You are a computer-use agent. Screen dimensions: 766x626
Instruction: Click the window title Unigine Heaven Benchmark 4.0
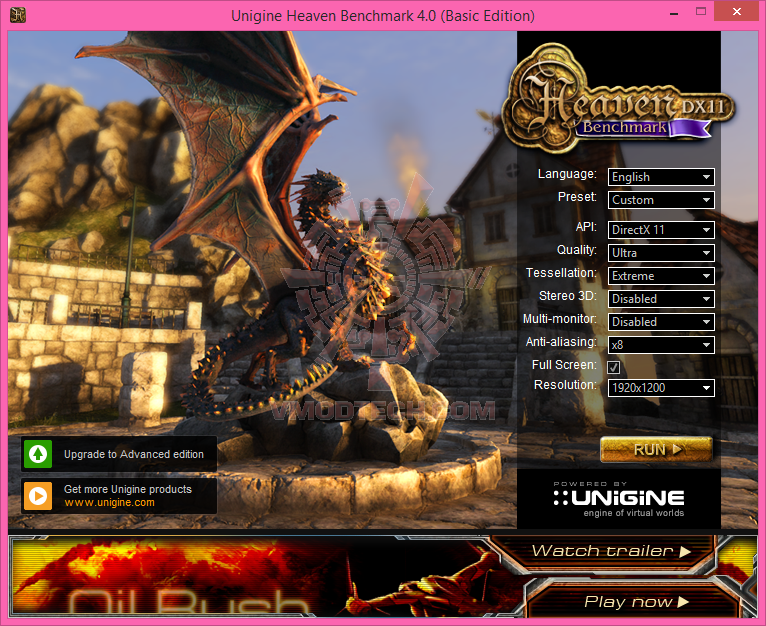pos(383,16)
